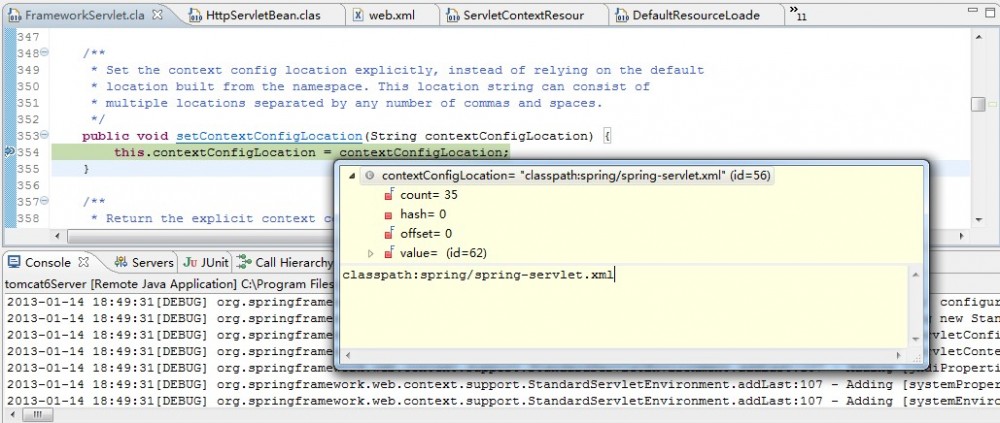Open the Call Hierarchy view tab
Screen dimensions: 1000x423
285,262
